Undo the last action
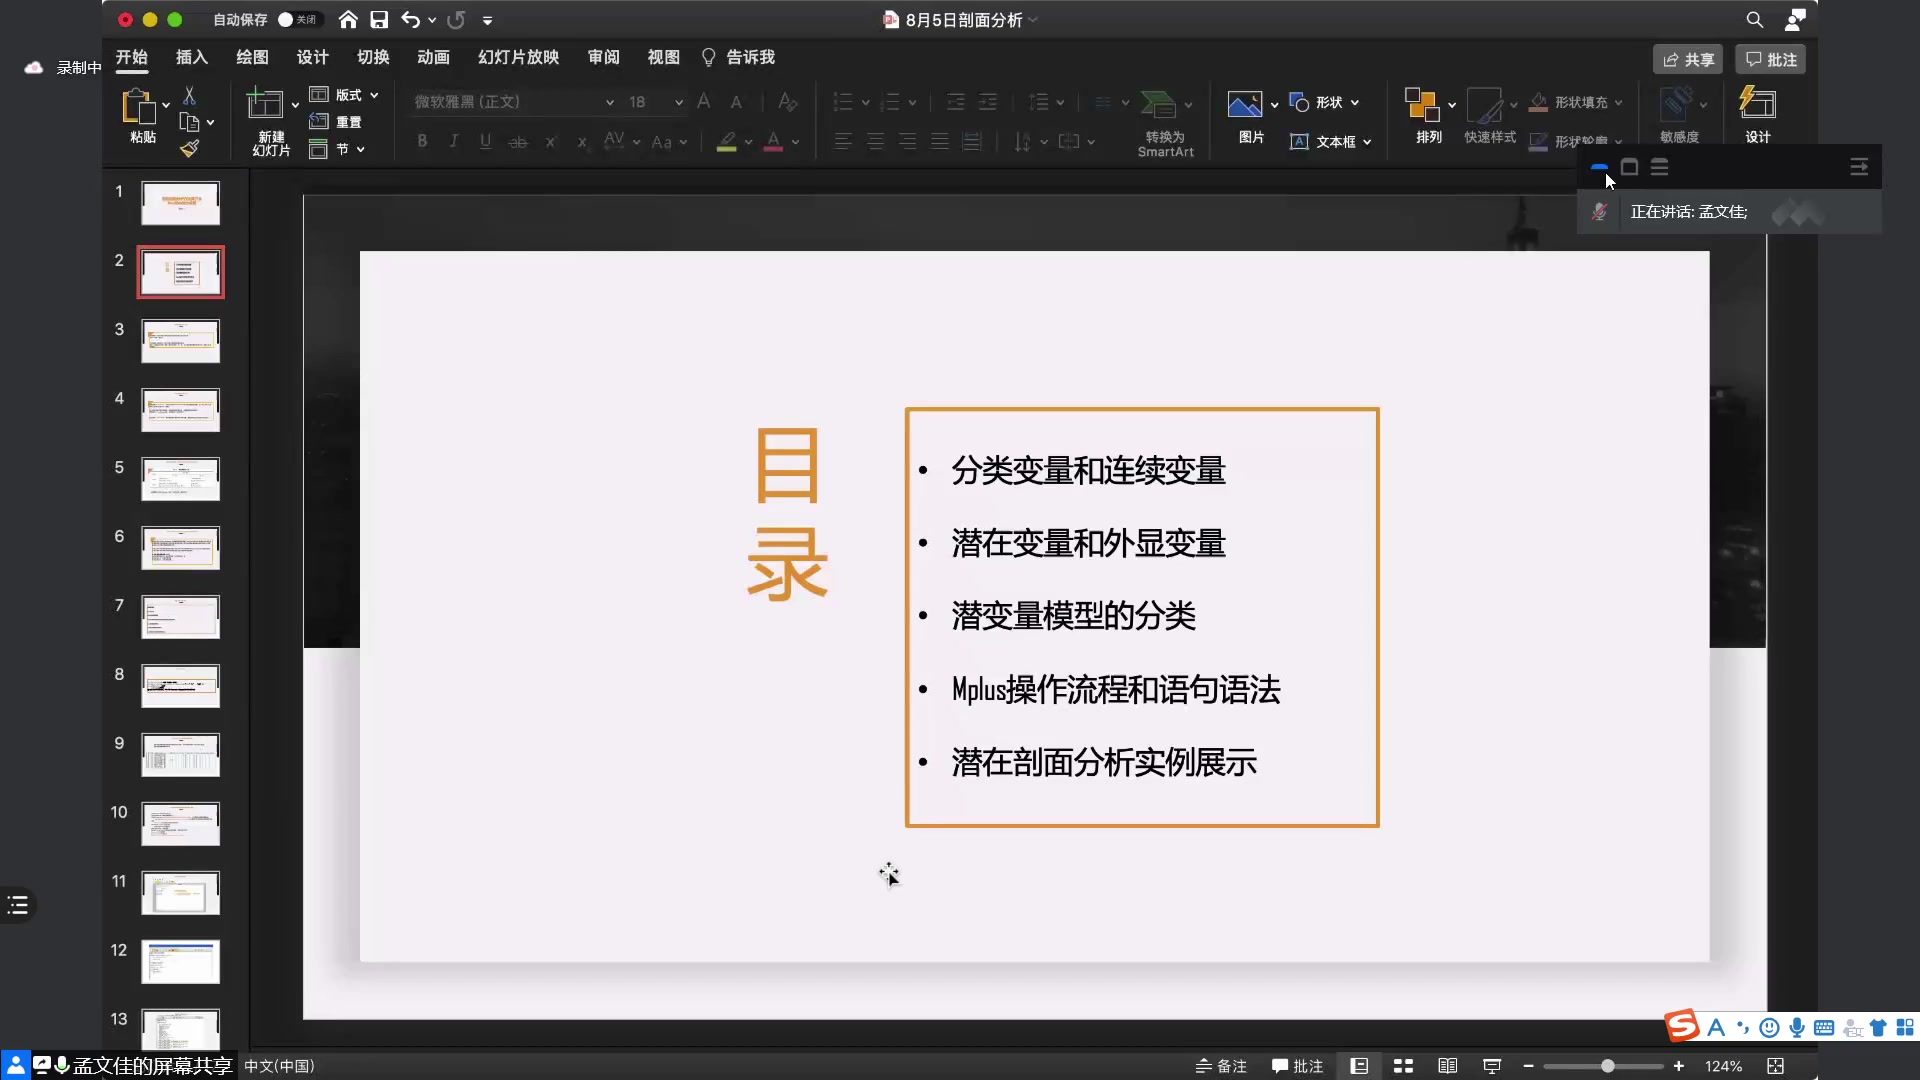 point(410,20)
